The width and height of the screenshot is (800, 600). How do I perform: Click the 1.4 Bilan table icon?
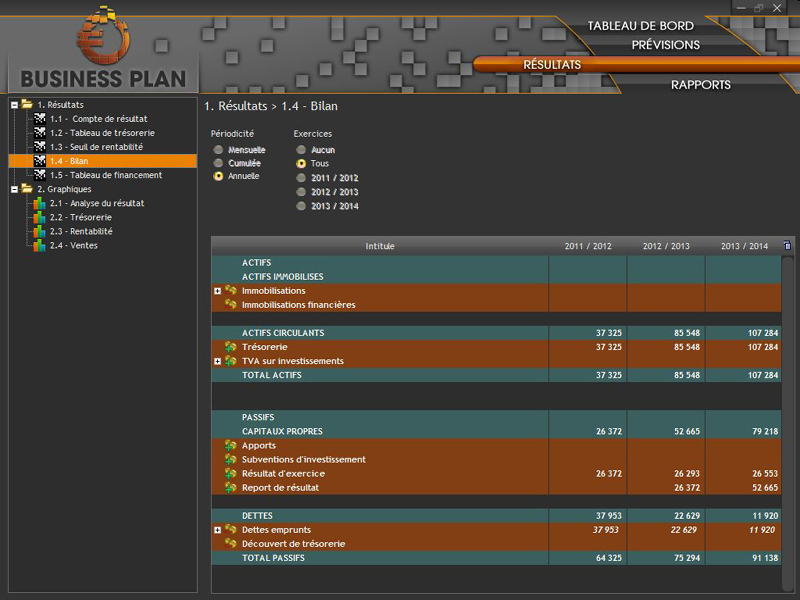point(40,161)
